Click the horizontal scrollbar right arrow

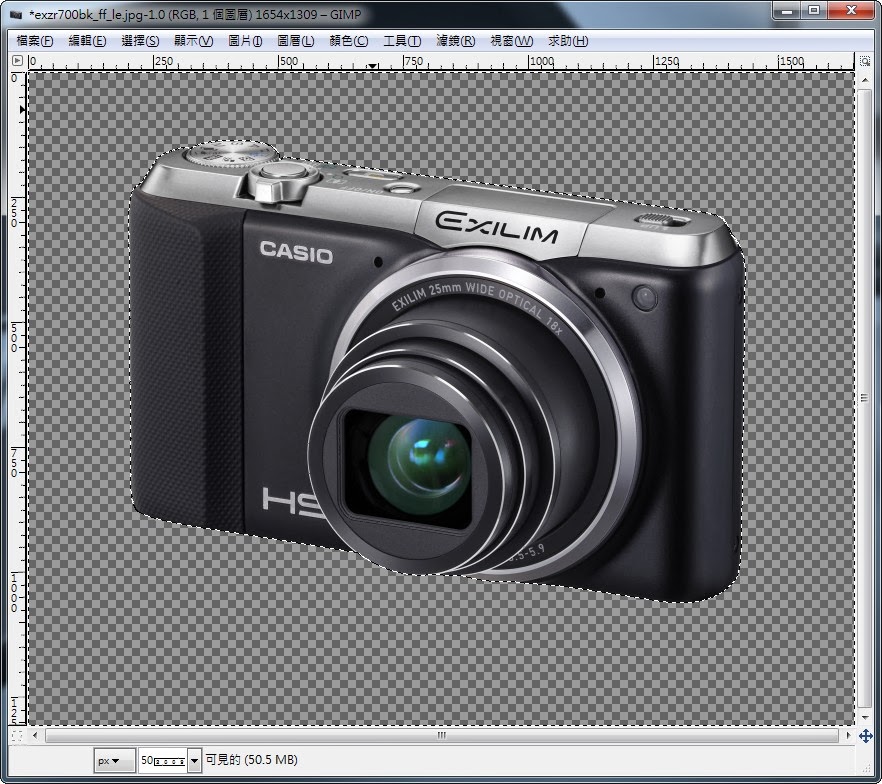(848, 735)
